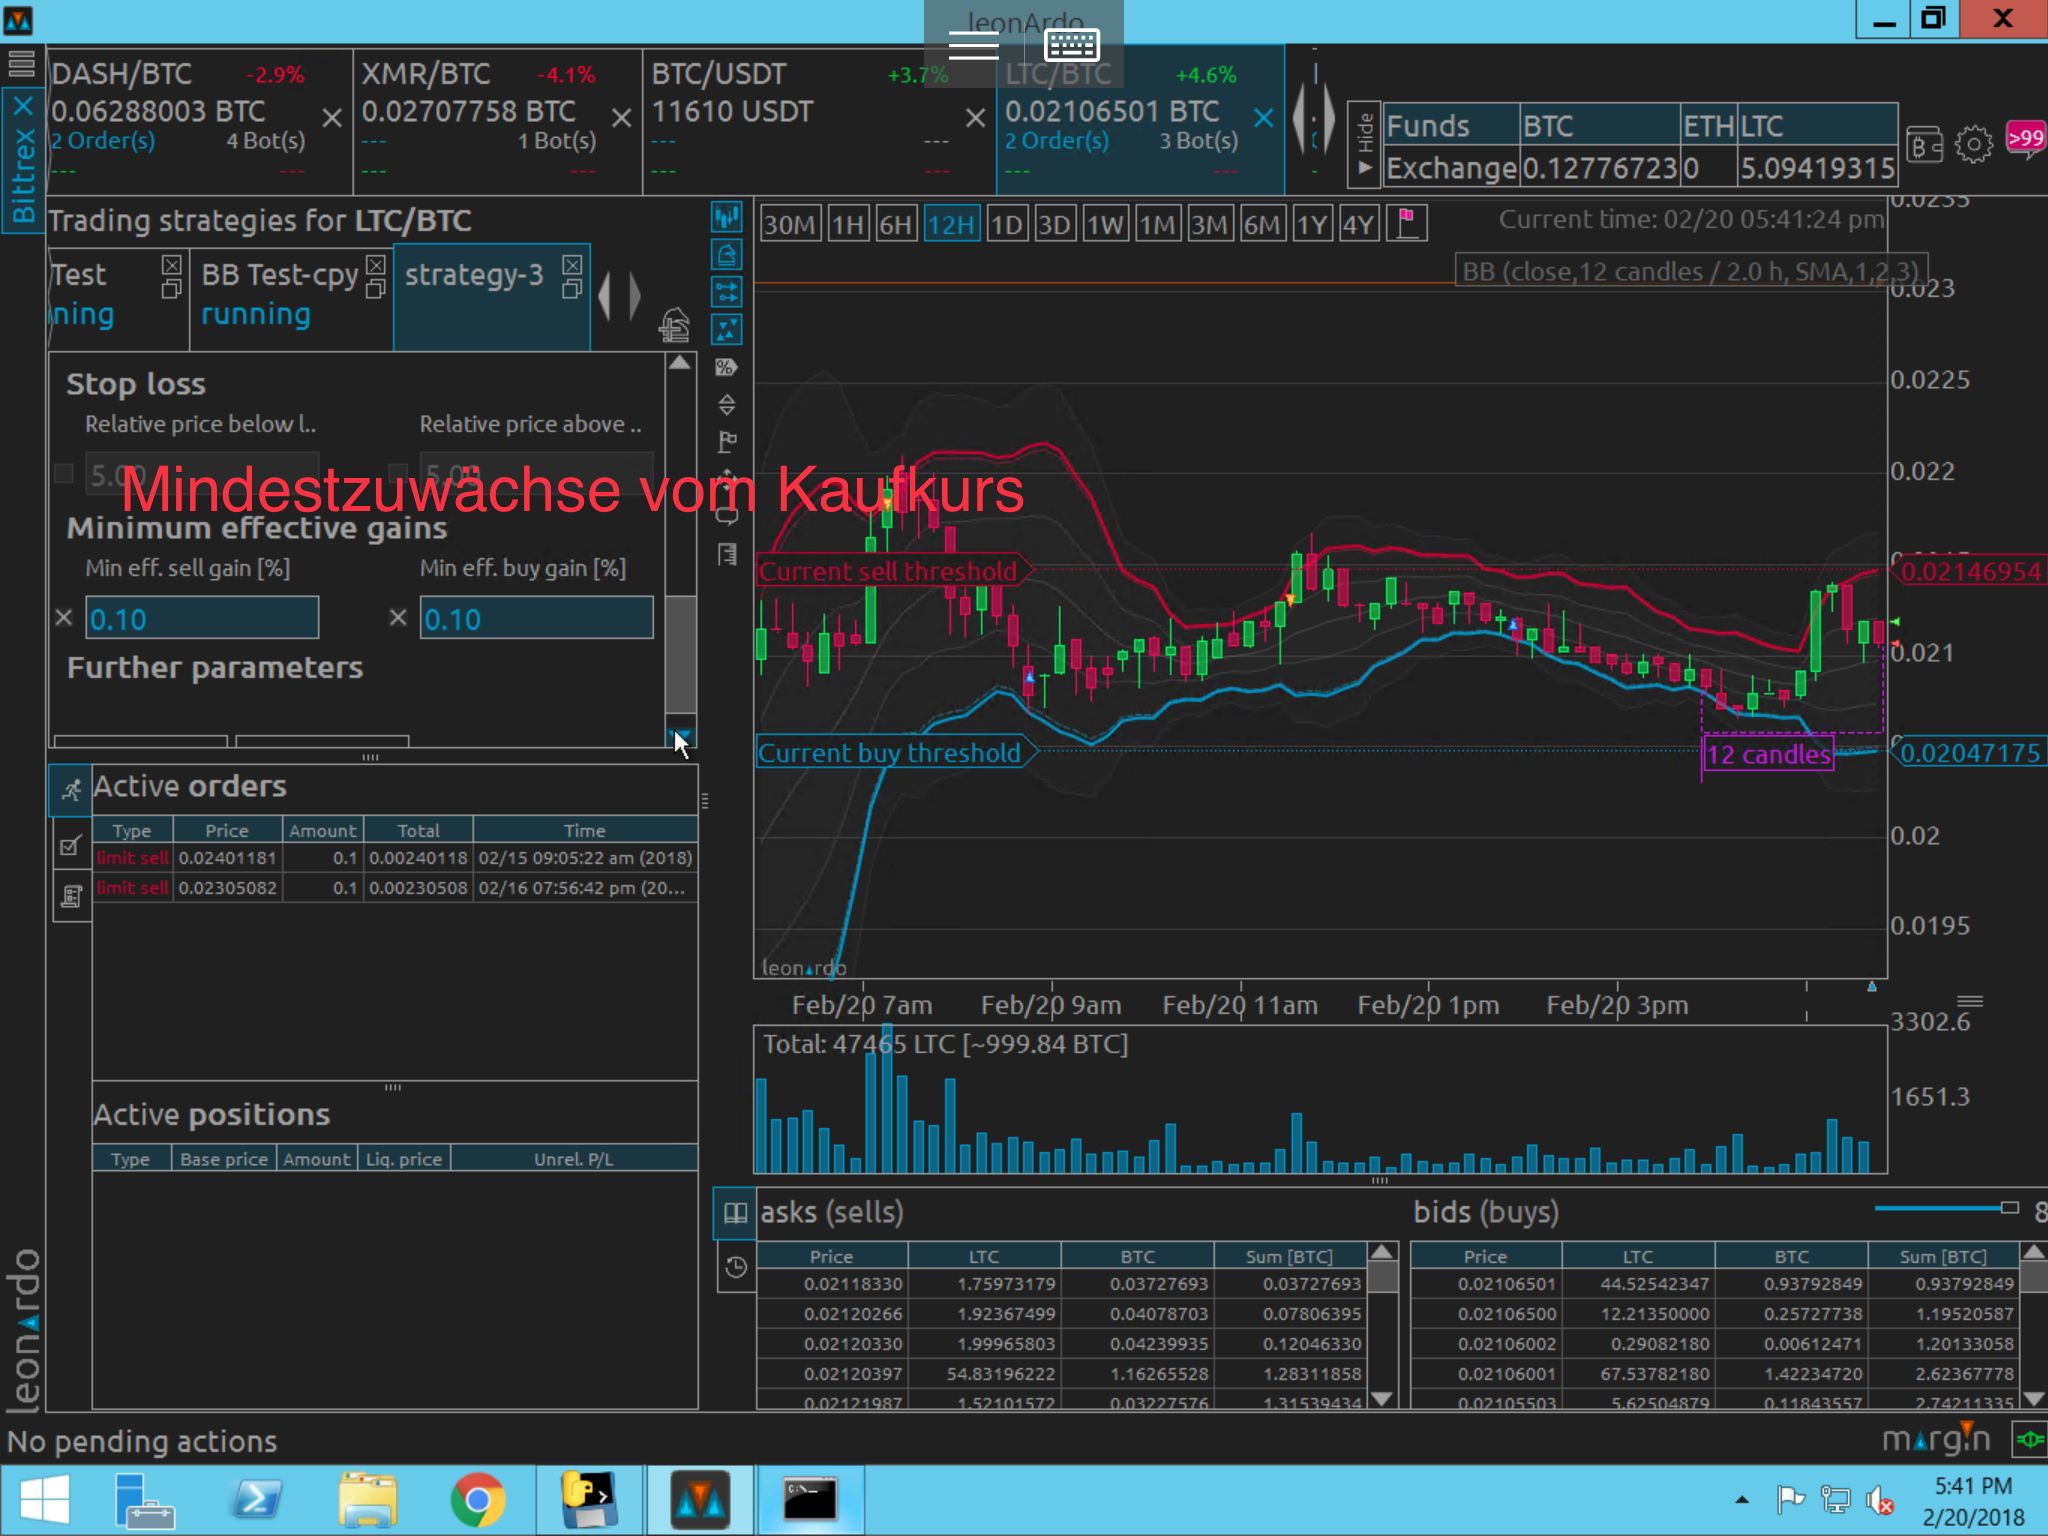The image size is (2048, 1536).
Task: Open notifications bubble showing >99
Action: [2025, 139]
